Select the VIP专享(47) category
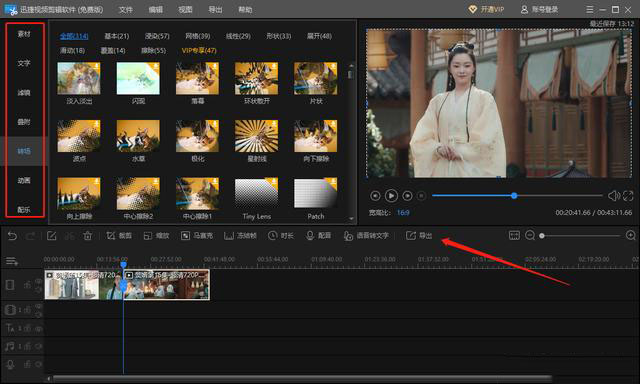 [x=199, y=51]
